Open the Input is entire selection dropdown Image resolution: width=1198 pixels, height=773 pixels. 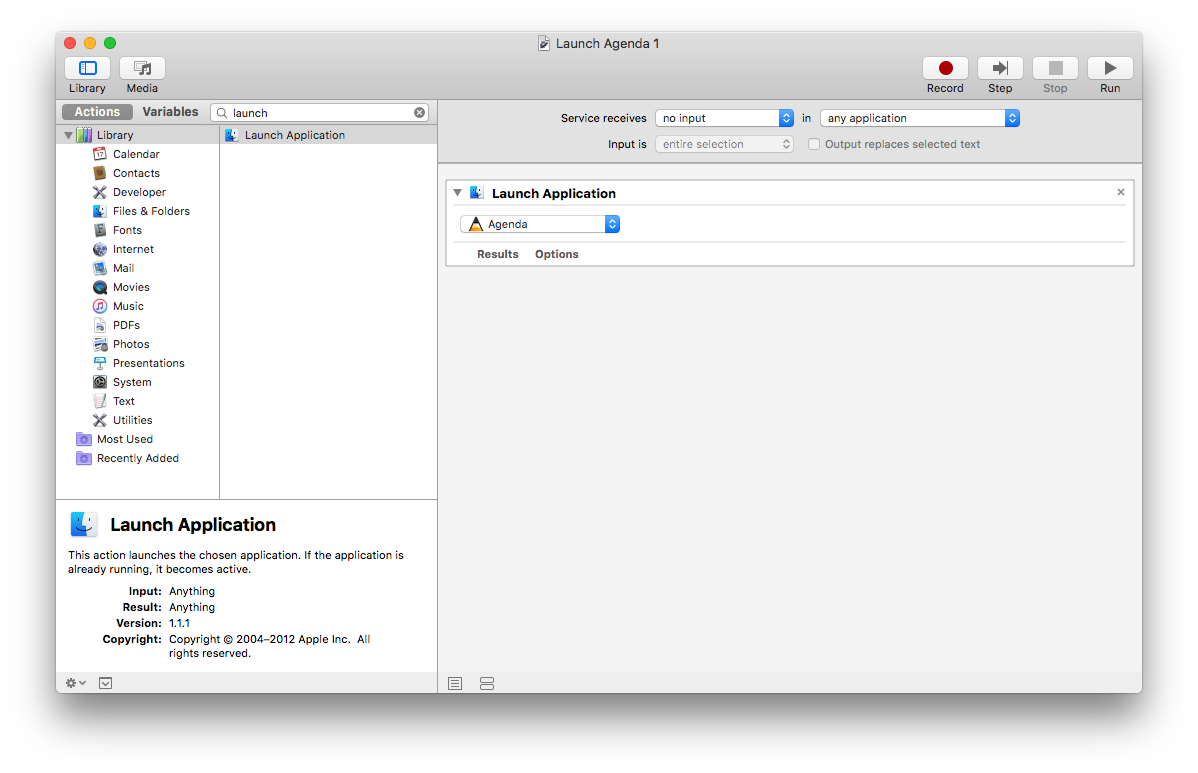point(724,144)
